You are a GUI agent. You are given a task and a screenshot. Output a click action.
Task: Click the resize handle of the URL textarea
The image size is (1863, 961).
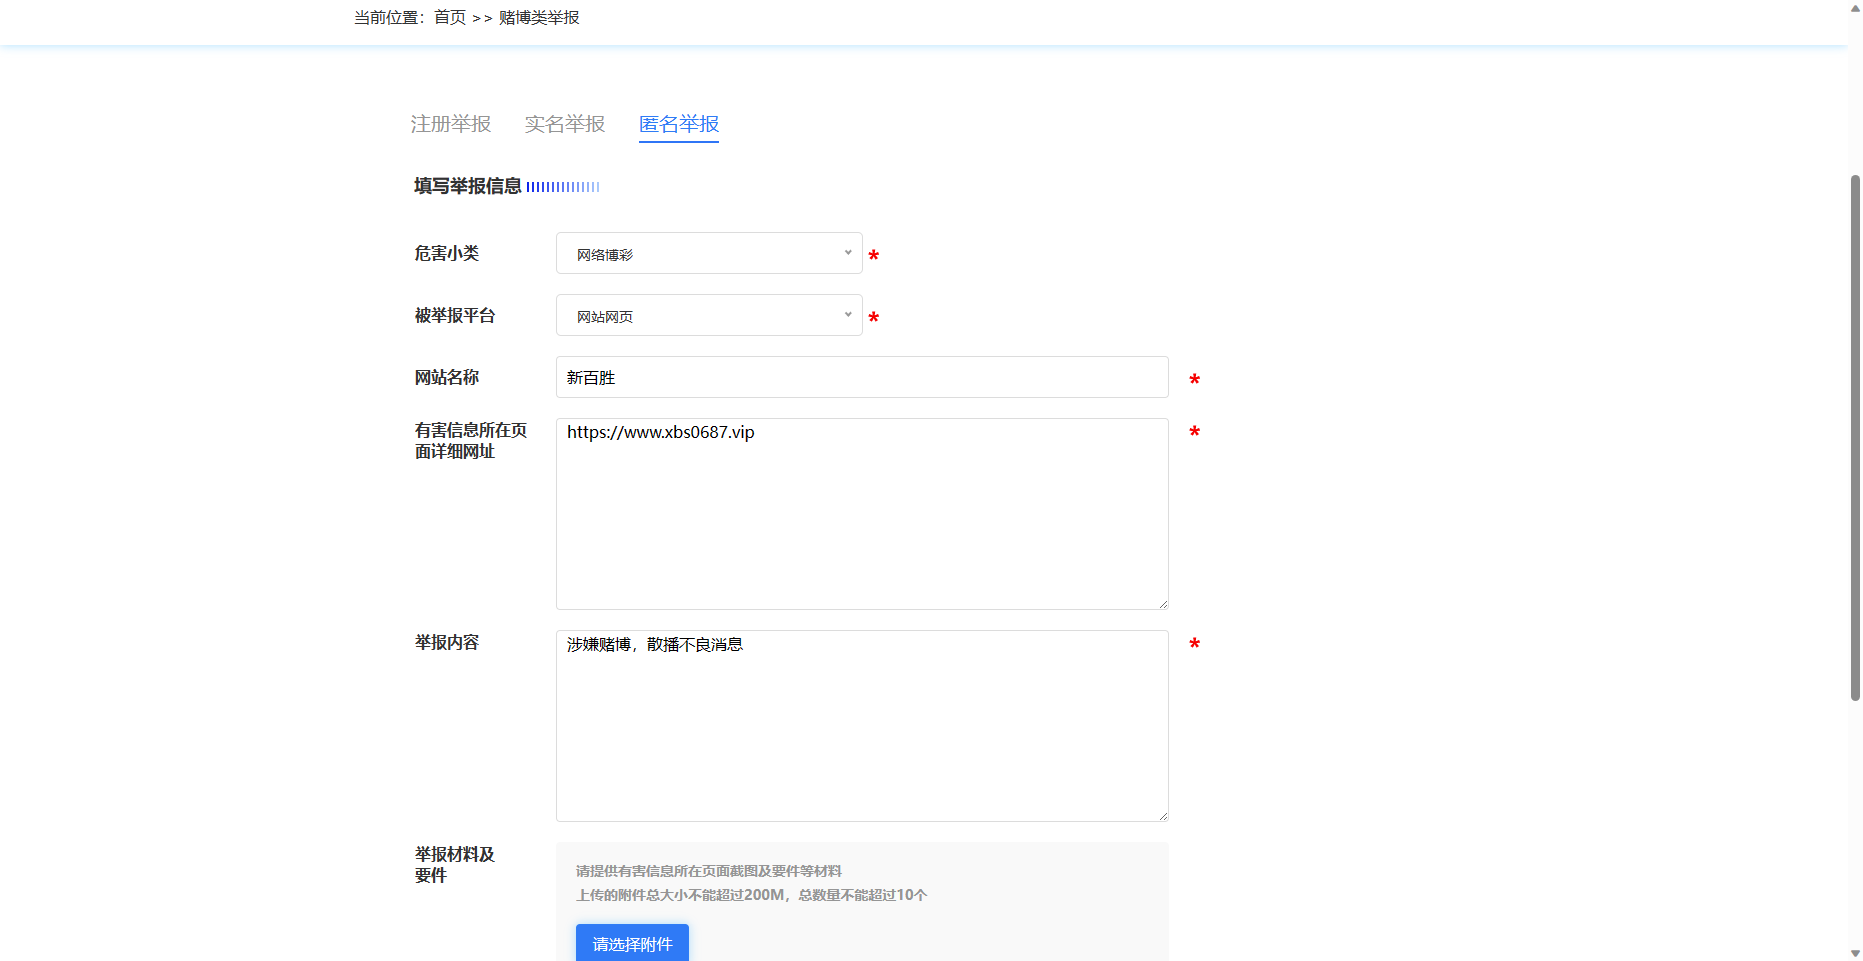(x=1162, y=602)
